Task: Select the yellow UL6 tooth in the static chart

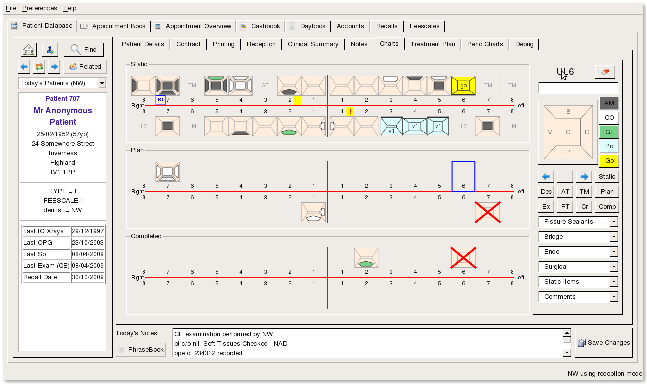Action: tap(463, 86)
